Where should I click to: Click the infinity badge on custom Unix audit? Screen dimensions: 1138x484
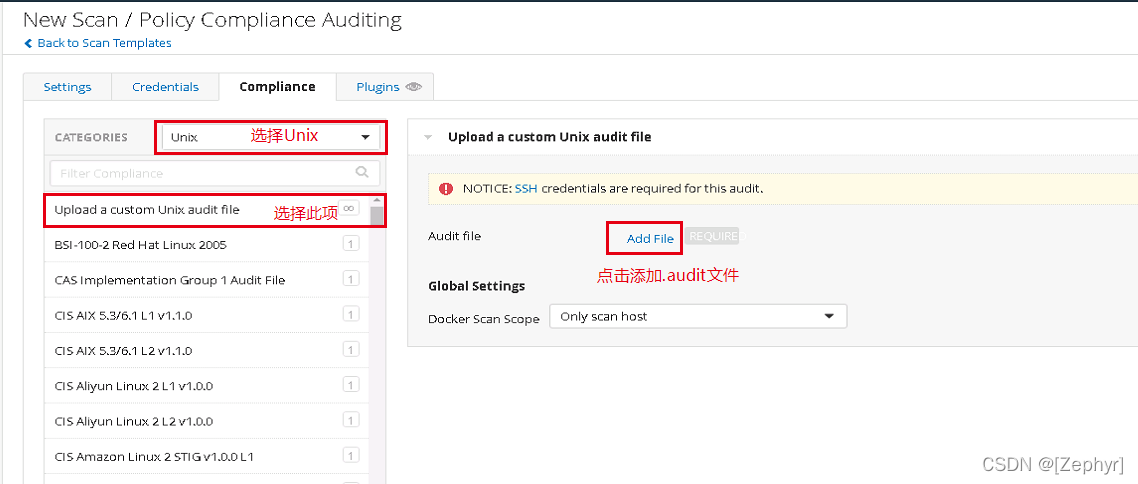[349, 208]
